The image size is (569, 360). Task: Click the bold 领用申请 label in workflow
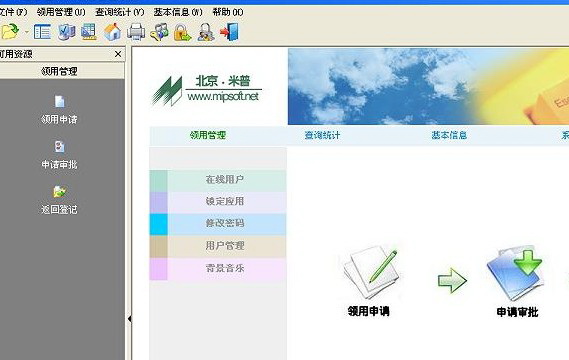point(368,311)
